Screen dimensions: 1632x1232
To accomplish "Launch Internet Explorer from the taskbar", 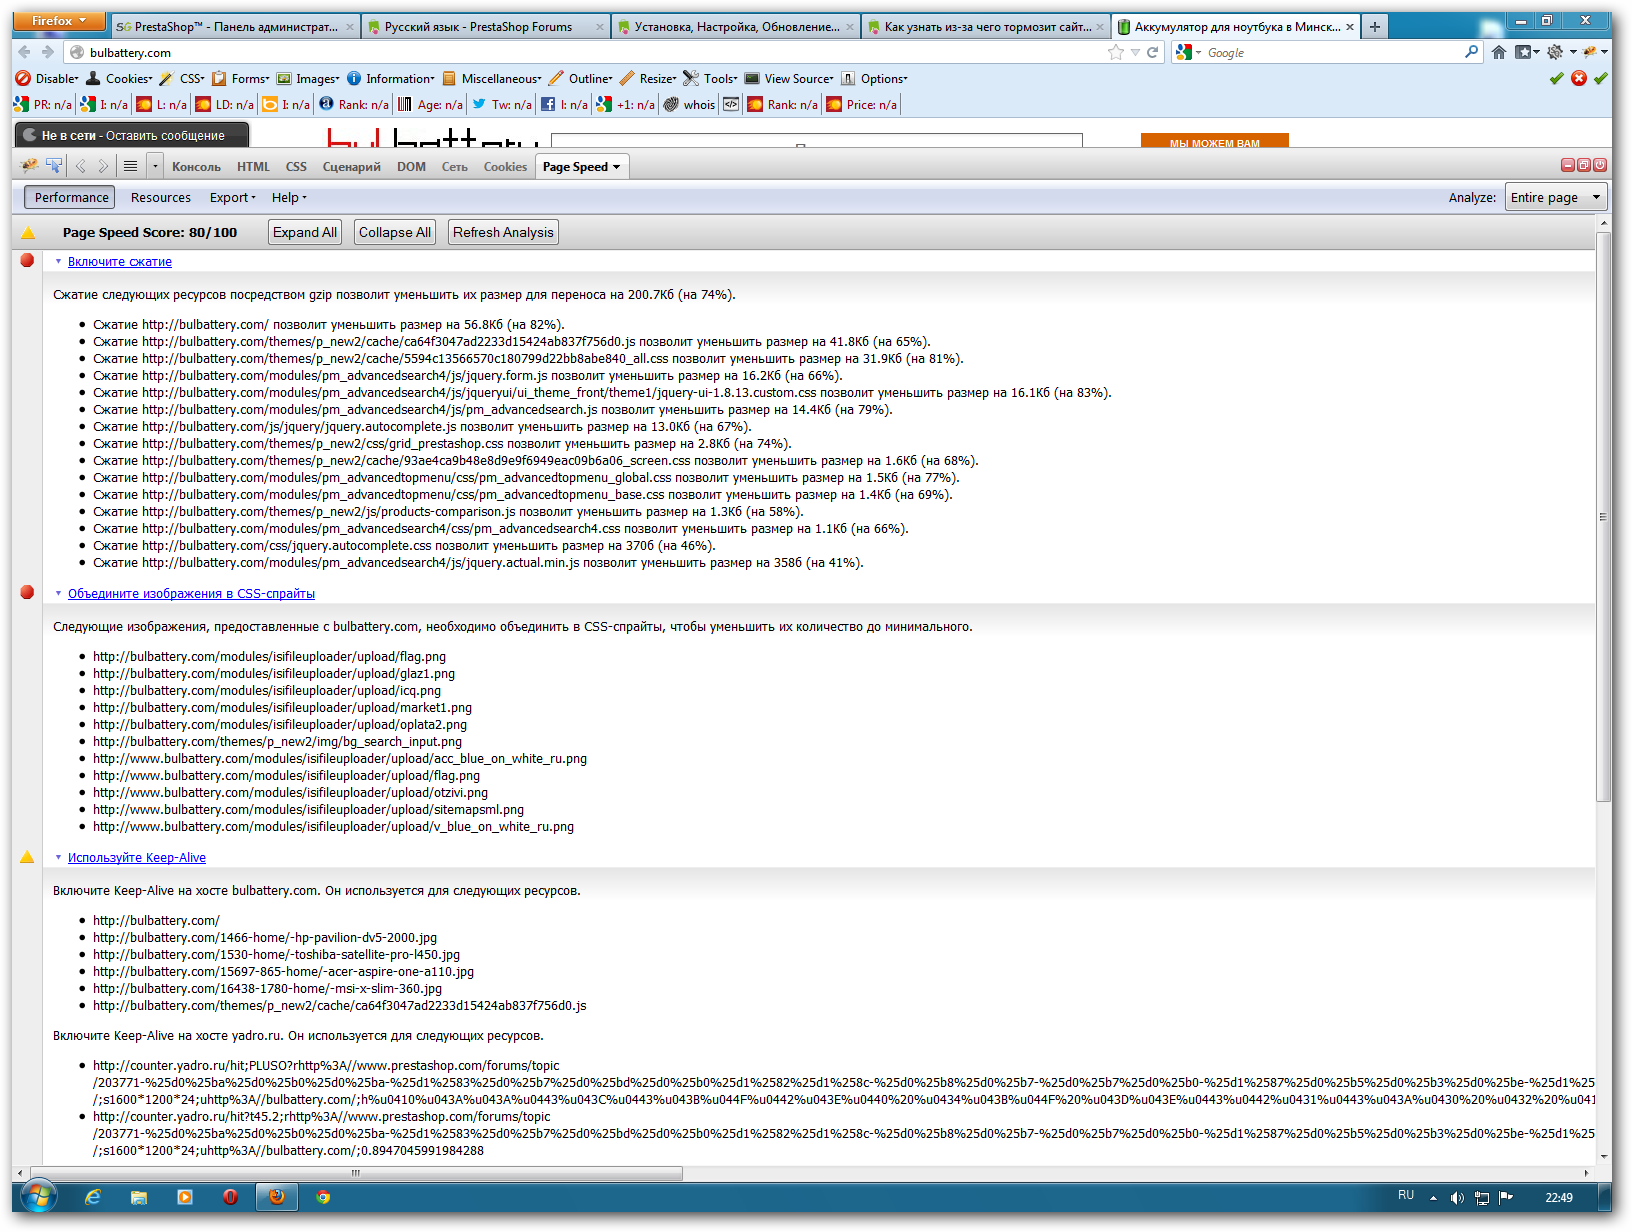I will coord(93,1197).
